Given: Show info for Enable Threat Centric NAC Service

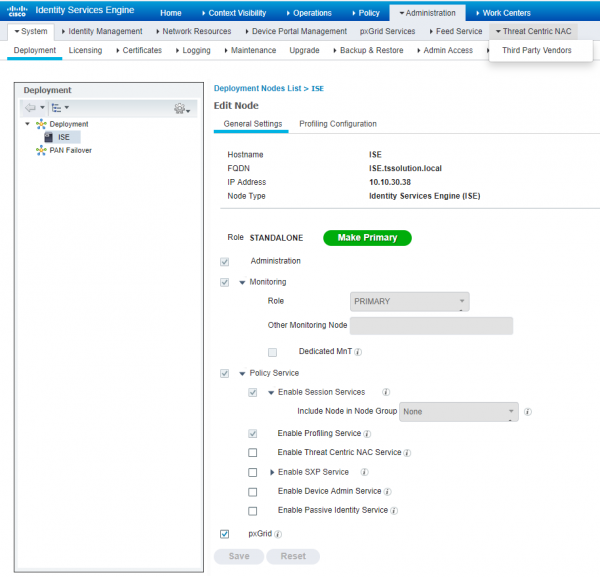Looking at the screenshot, I should click(407, 453).
